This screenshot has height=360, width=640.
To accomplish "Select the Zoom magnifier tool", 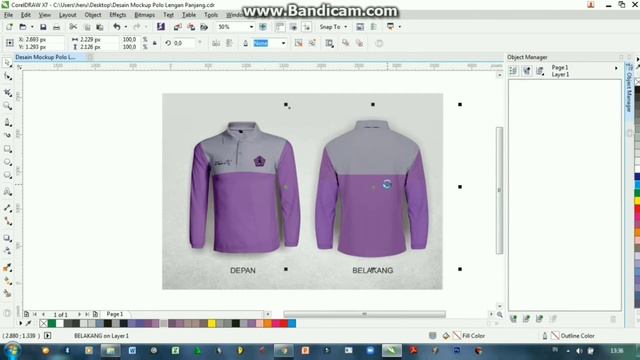I will pyautogui.click(x=7, y=107).
